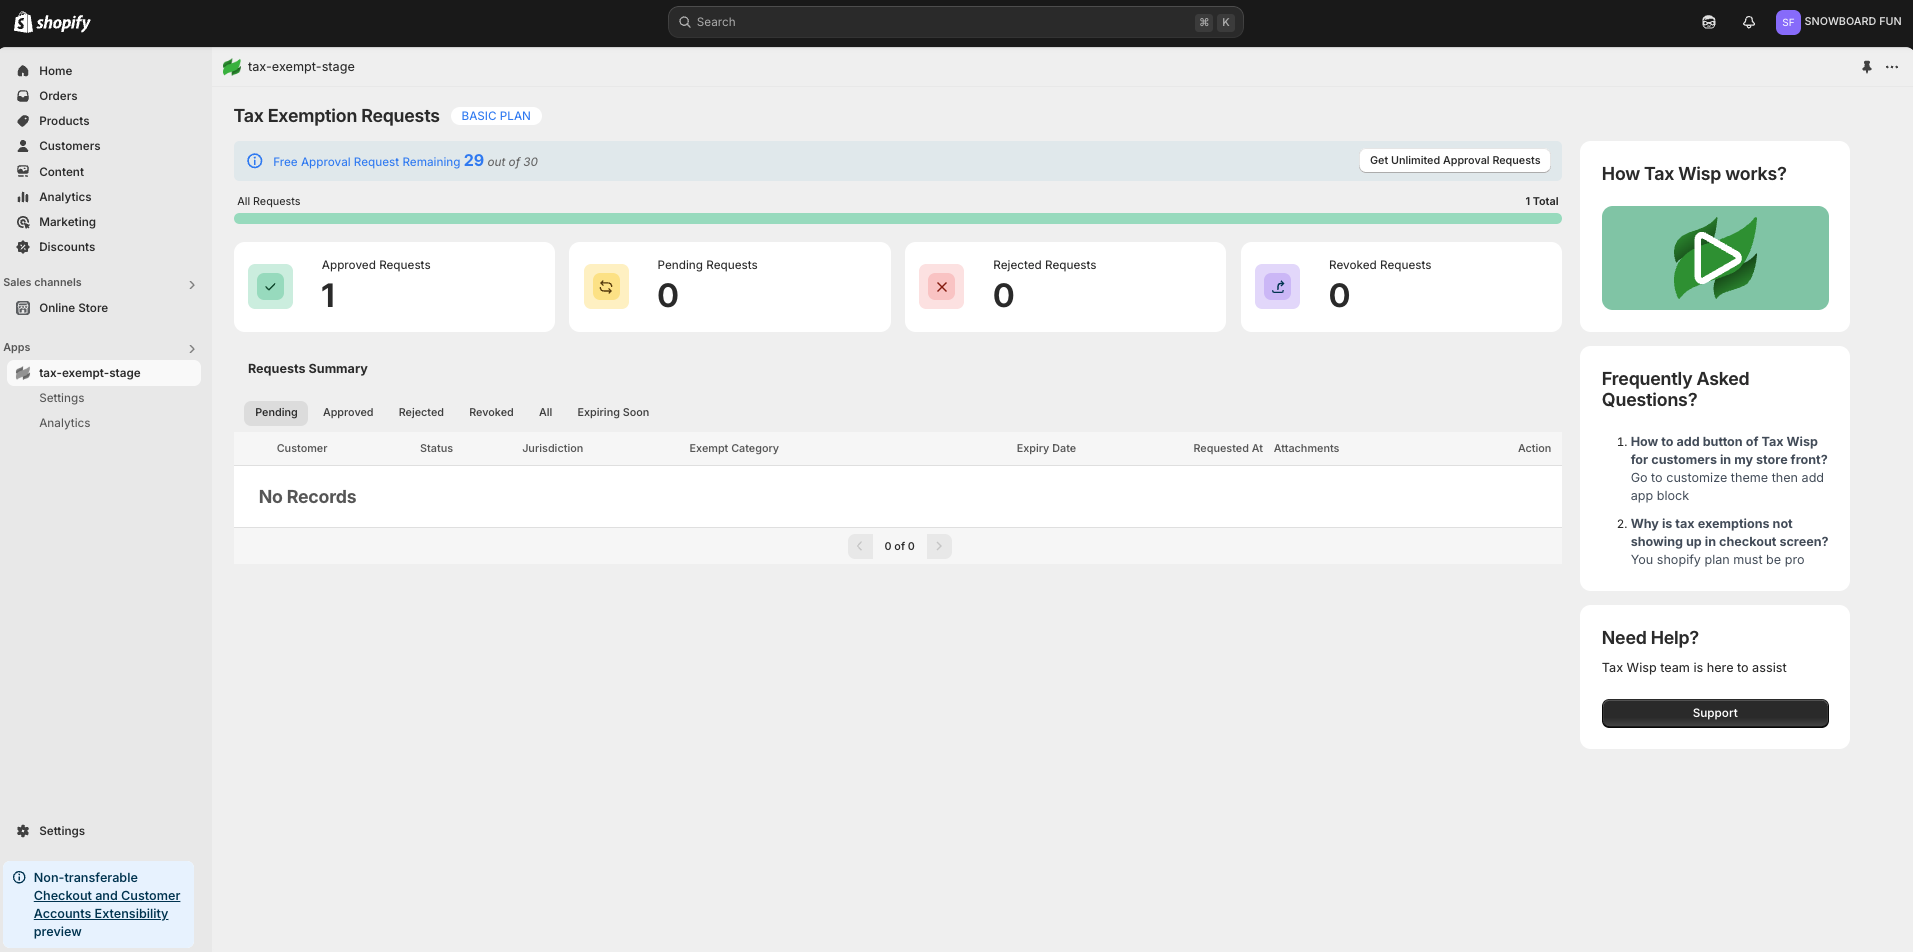
Task: Click the green Tax Wisp leaf icon in header
Action: 232,67
